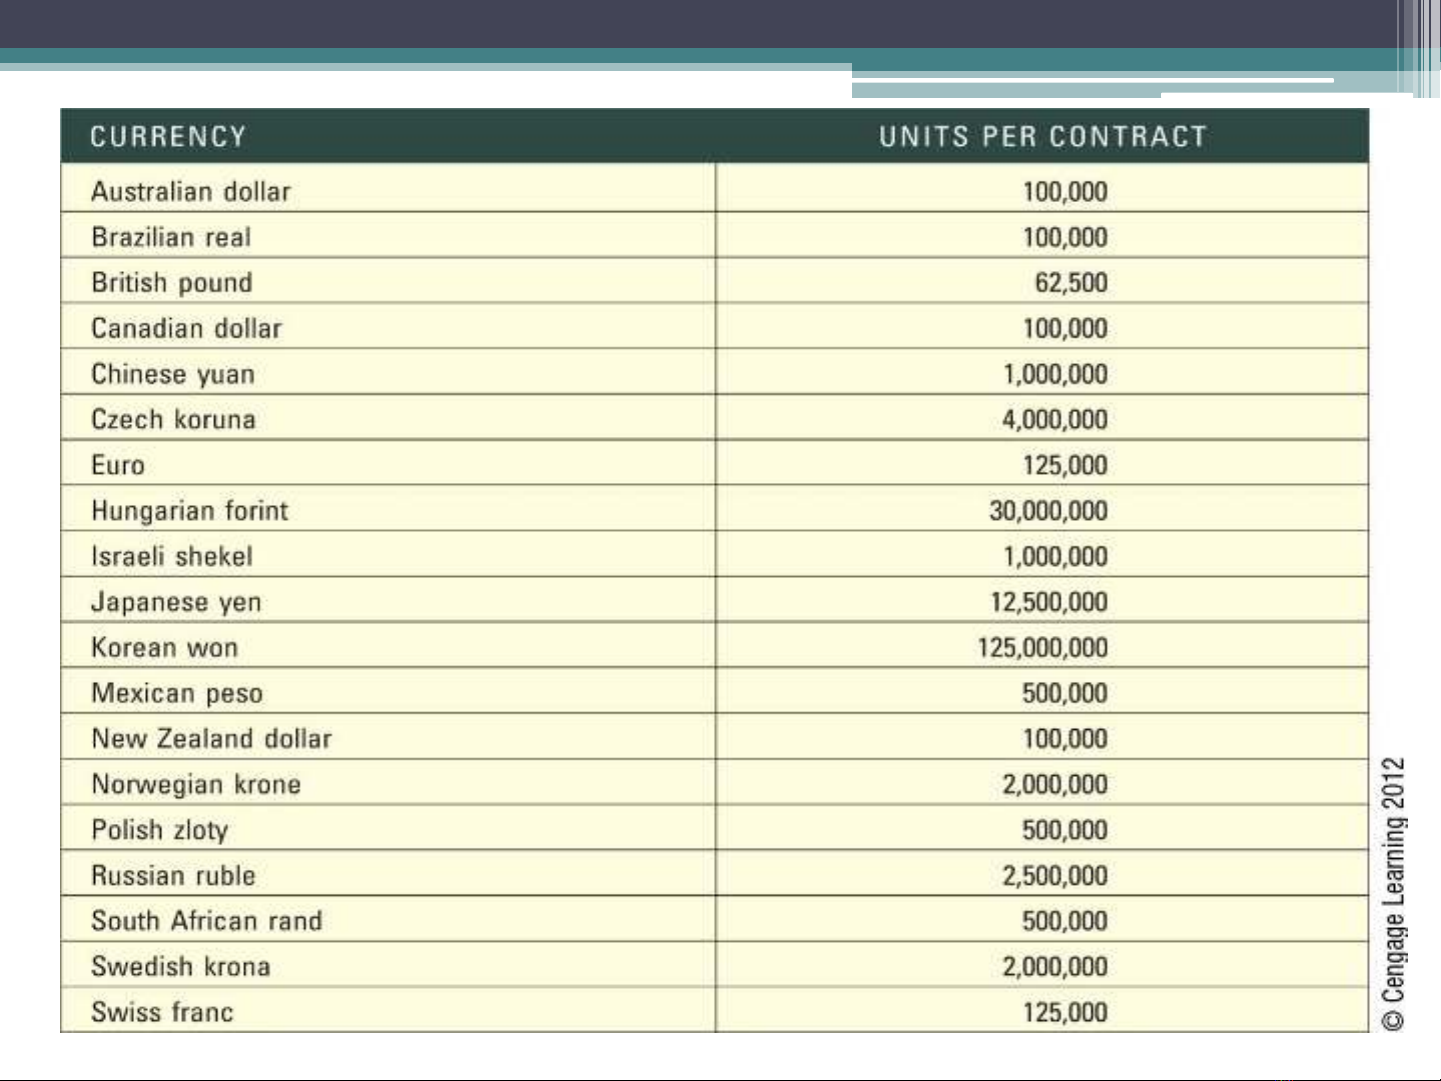The height and width of the screenshot is (1081, 1441).
Task: Click the CURRENCY column header
Action: coord(168,137)
